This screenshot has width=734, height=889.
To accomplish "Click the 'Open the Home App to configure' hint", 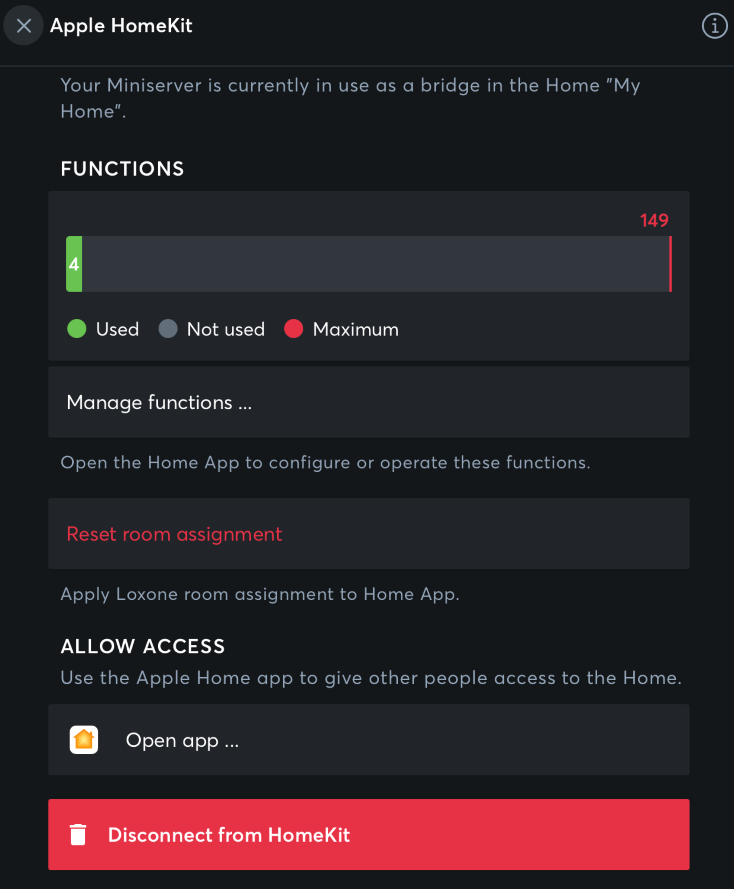I will pyautogui.click(x=325, y=463).
